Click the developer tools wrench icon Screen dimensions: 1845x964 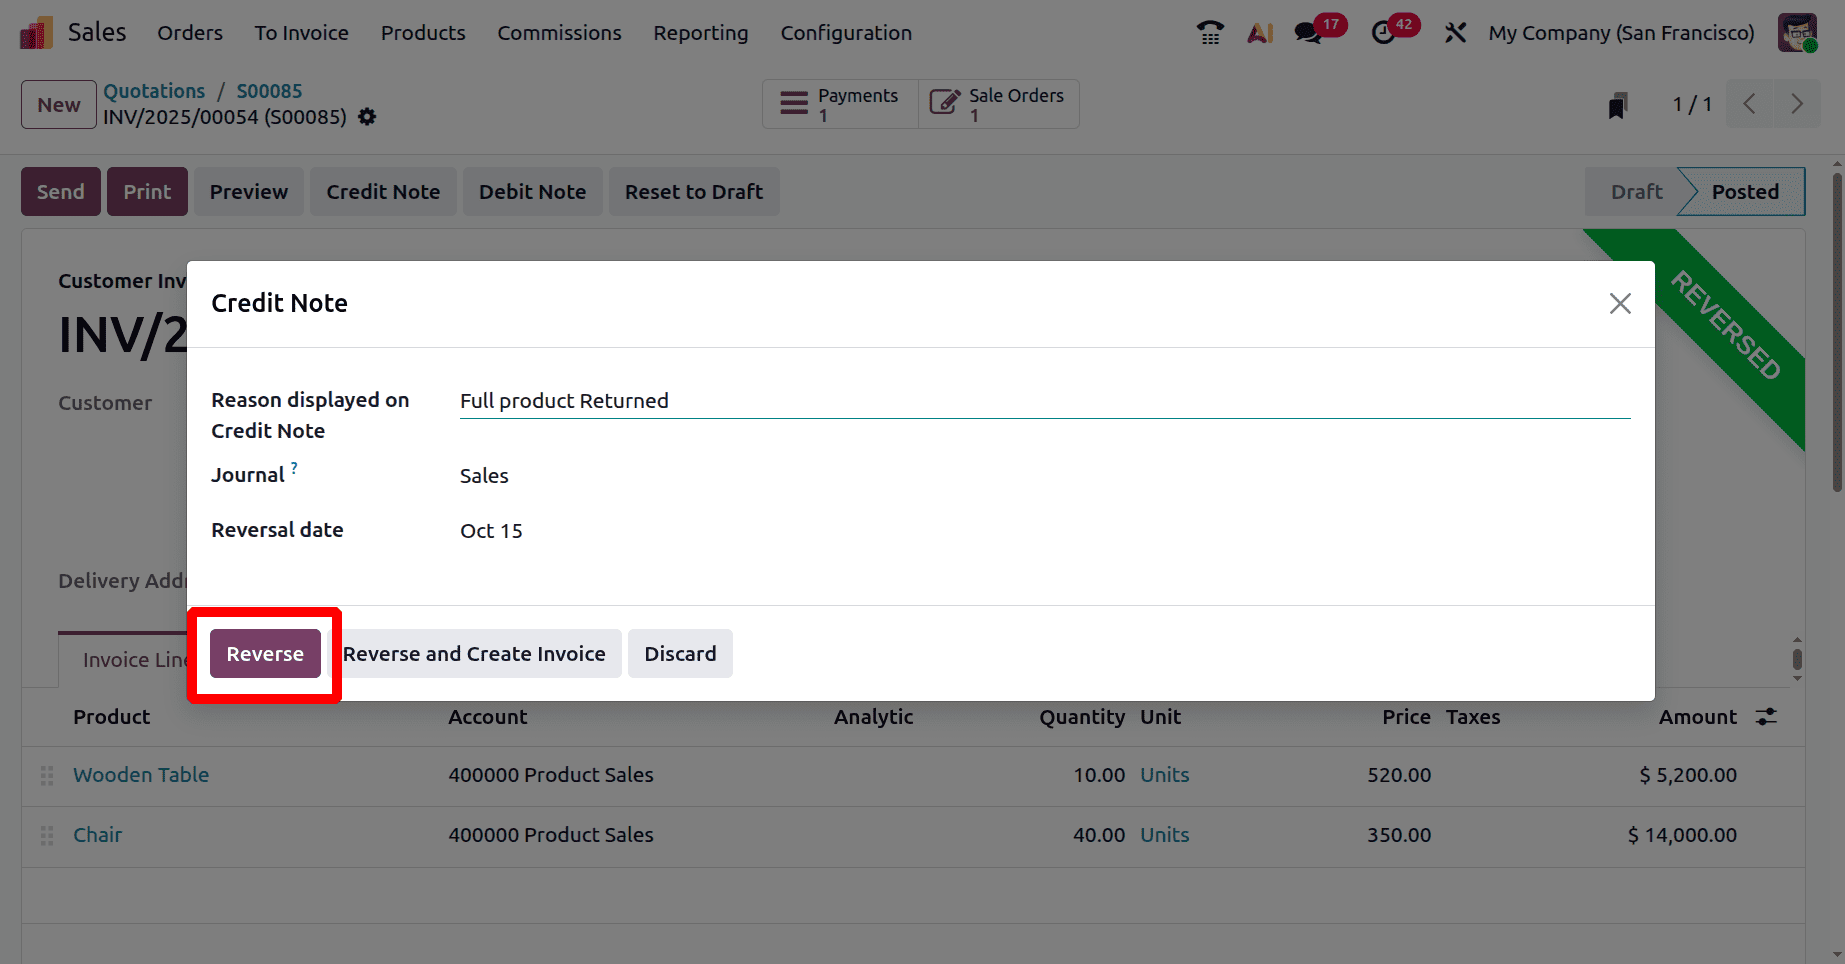click(x=1455, y=32)
